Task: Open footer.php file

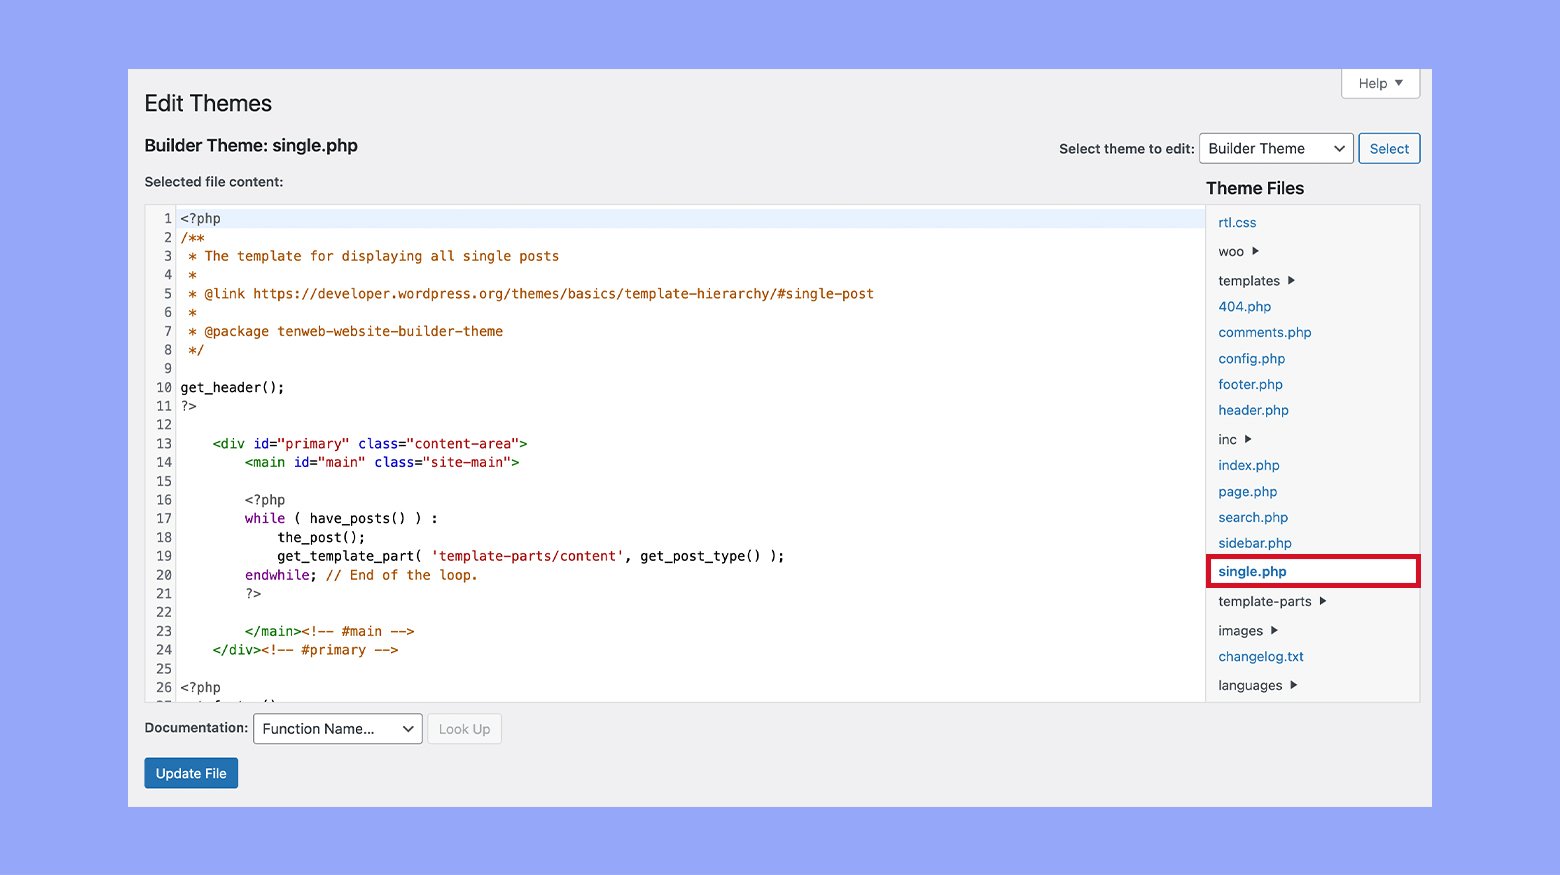Action: click(1250, 385)
